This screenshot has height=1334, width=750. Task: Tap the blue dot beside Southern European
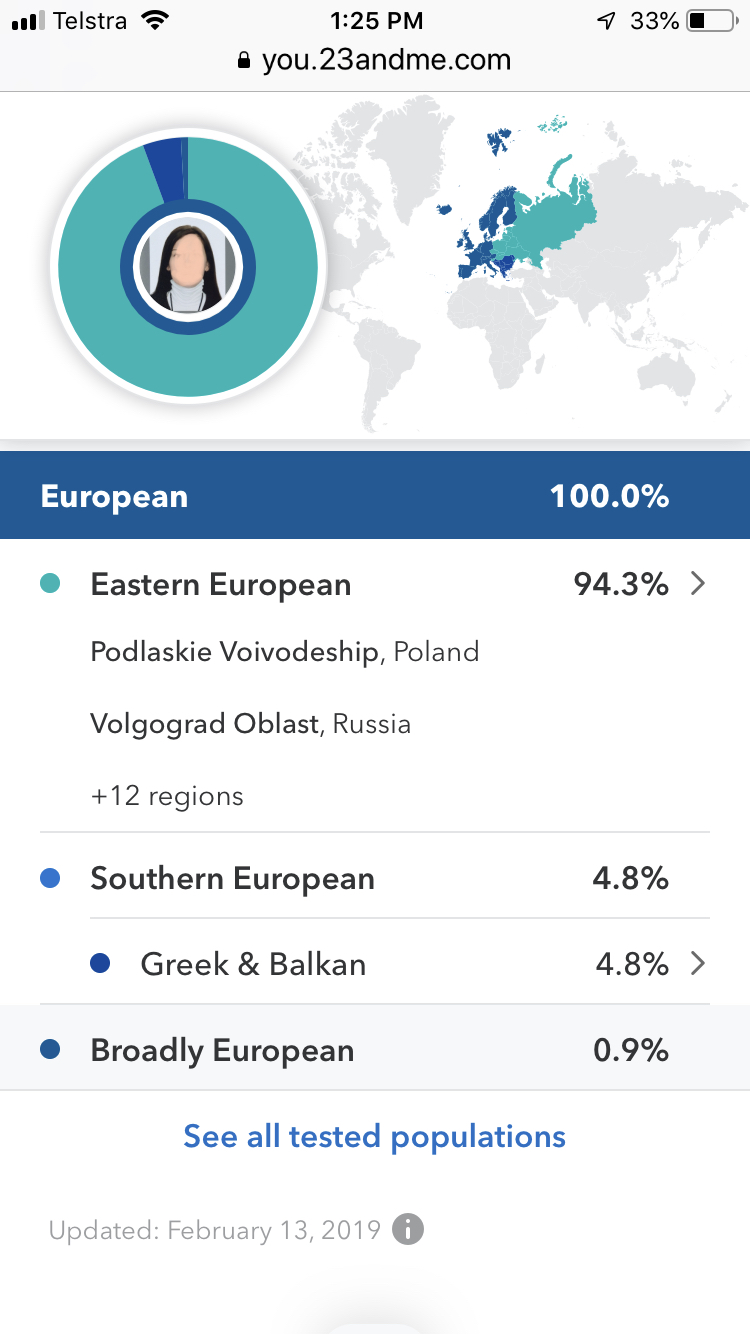click(x=50, y=879)
